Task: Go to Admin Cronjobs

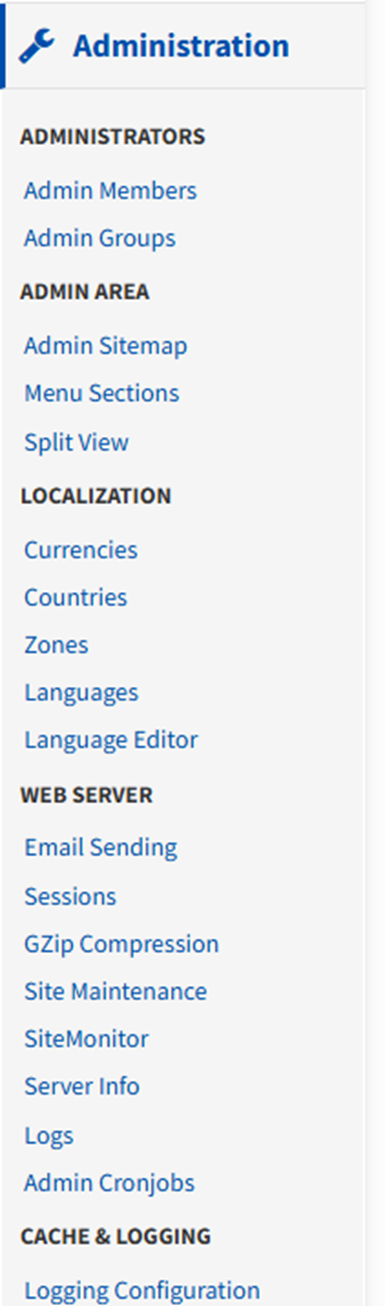Action: tap(109, 1183)
